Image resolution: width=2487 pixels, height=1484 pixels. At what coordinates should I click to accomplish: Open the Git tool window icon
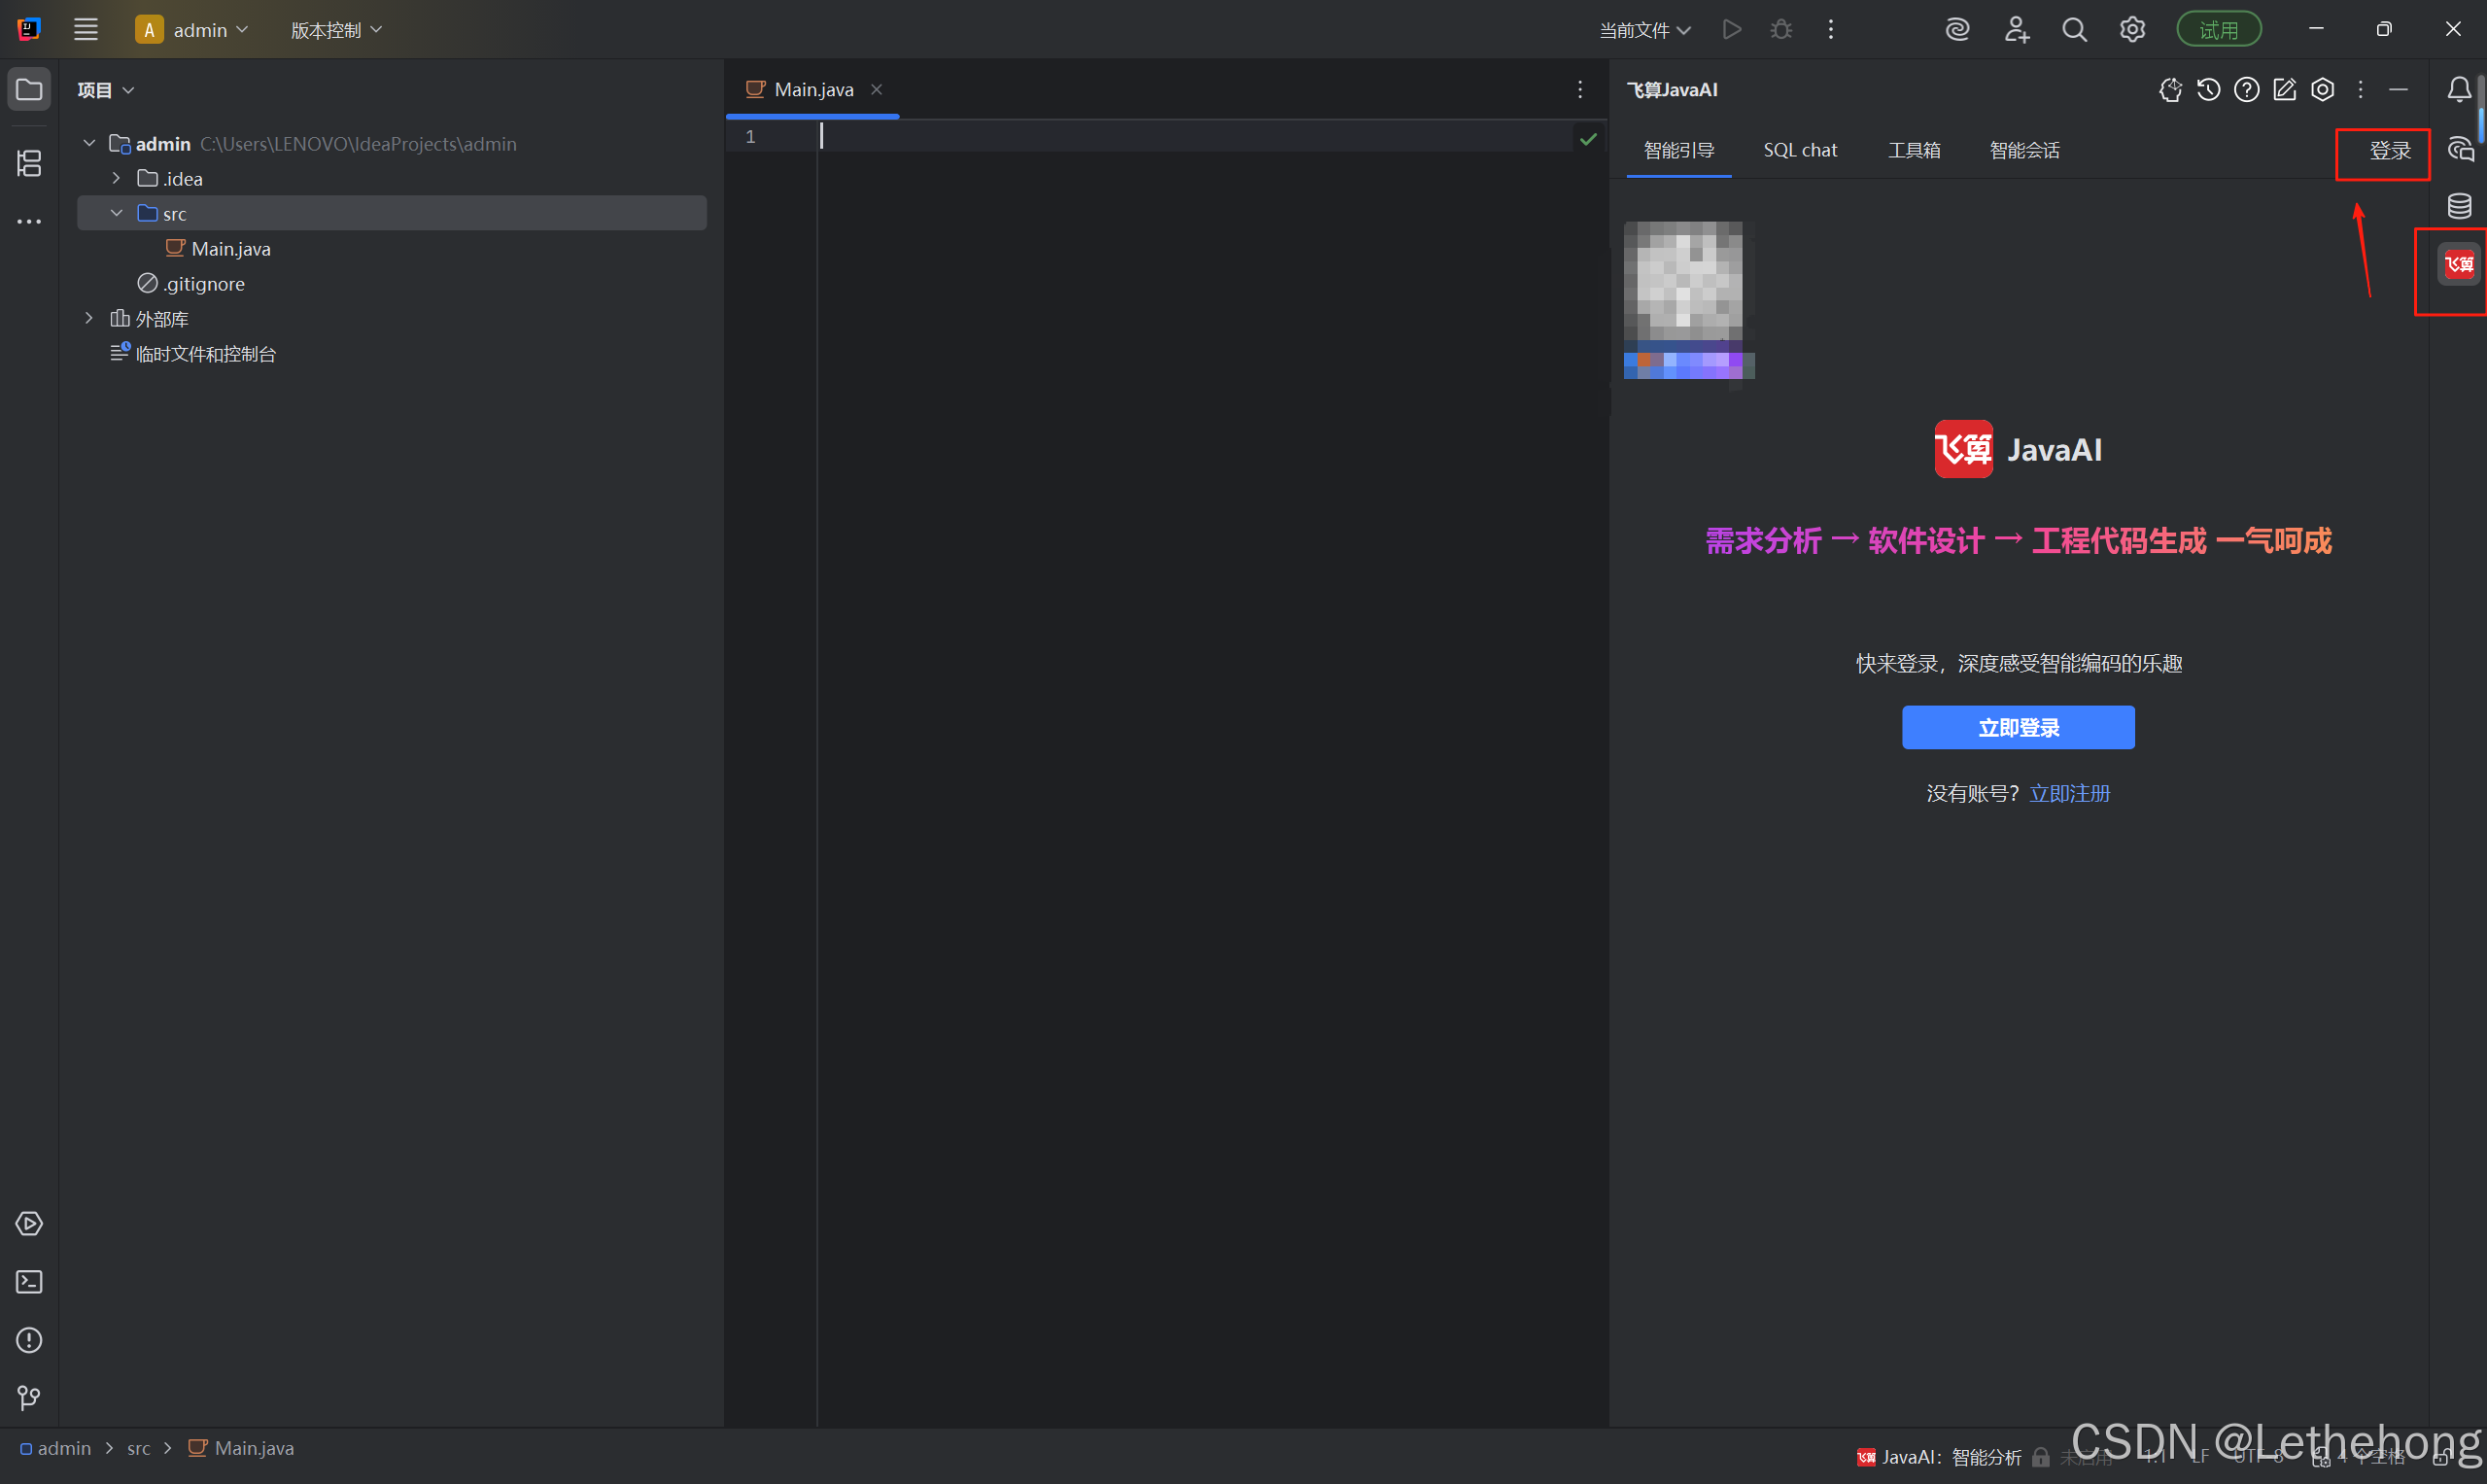[29, 1398]
